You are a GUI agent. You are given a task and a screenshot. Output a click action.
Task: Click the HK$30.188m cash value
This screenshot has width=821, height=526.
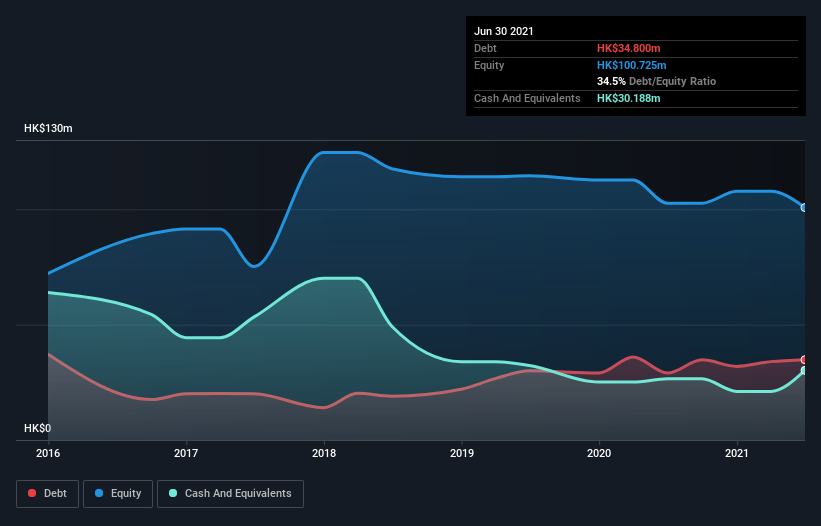(628, 98)
